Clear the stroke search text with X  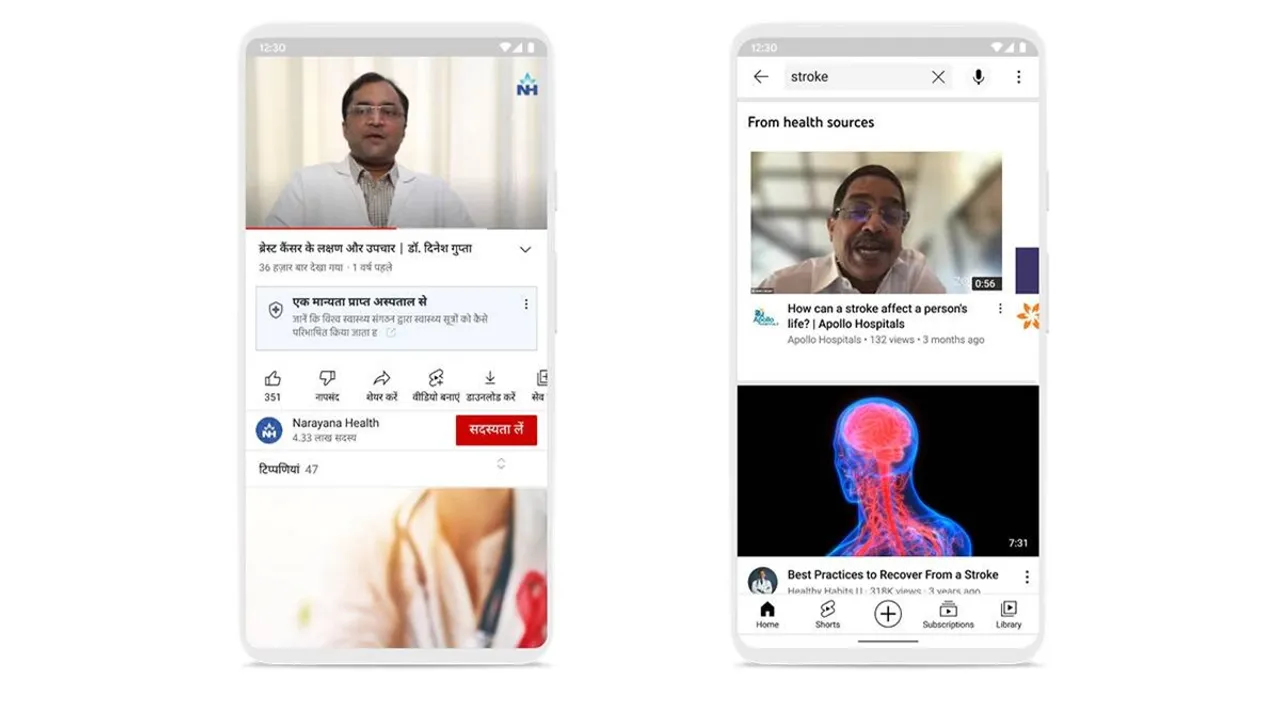click(x=938, y=77)
